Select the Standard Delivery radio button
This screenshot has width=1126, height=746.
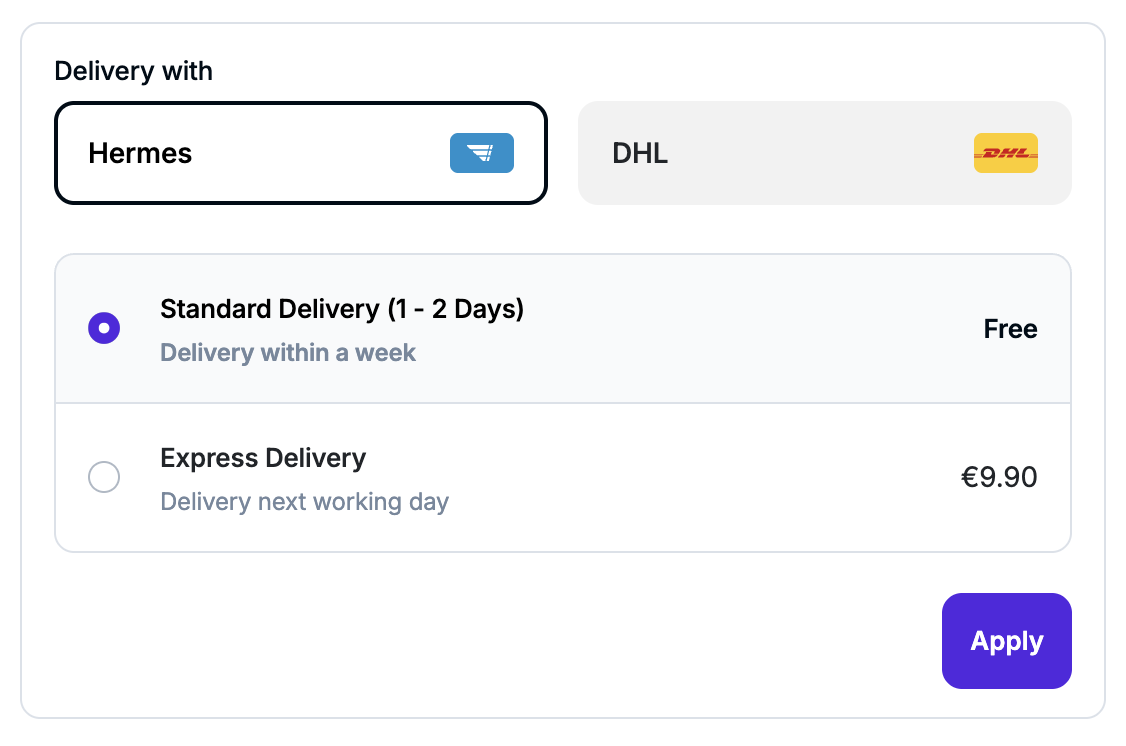tap(104, 328)
